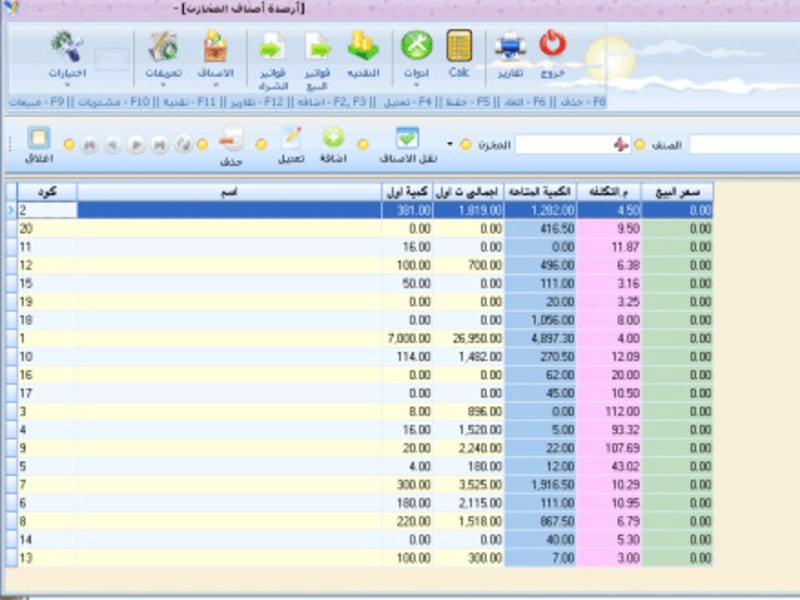Click the 1,819.00 cell in selected row

pyautogui.click(x=468, y=210)
